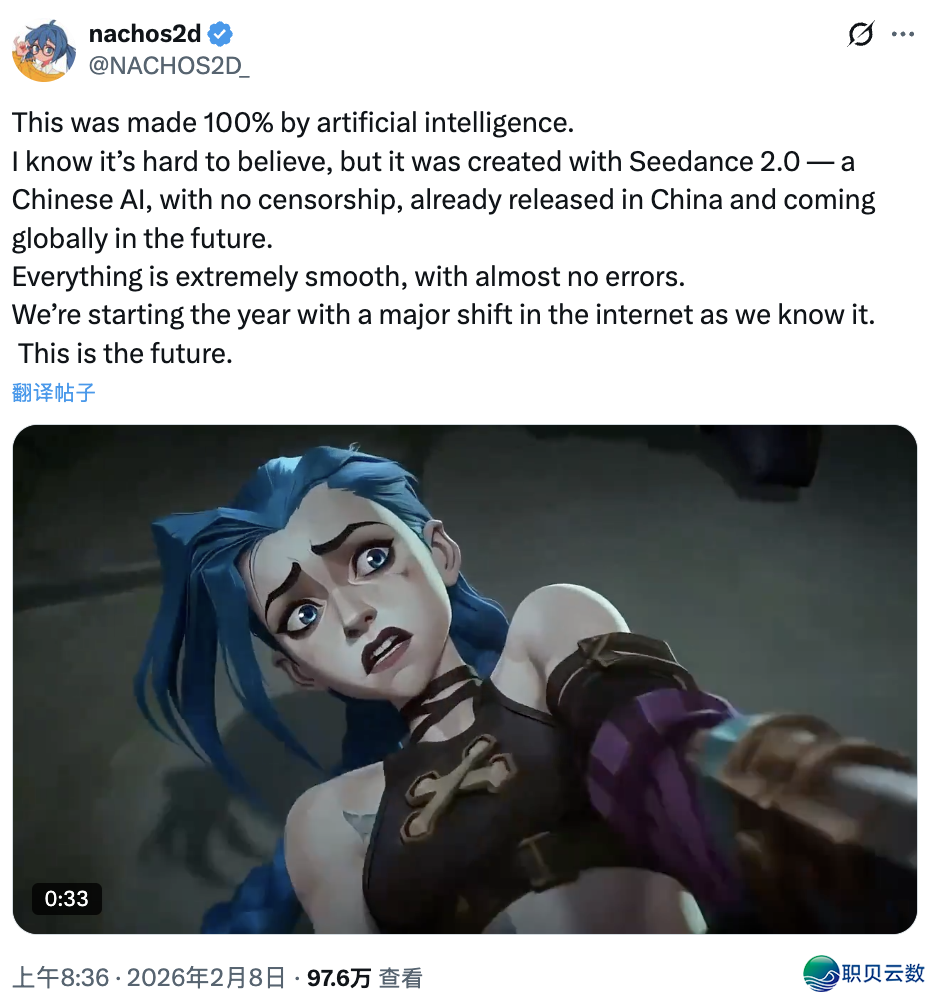Click the 查看 views label

[x=400, y=978]
